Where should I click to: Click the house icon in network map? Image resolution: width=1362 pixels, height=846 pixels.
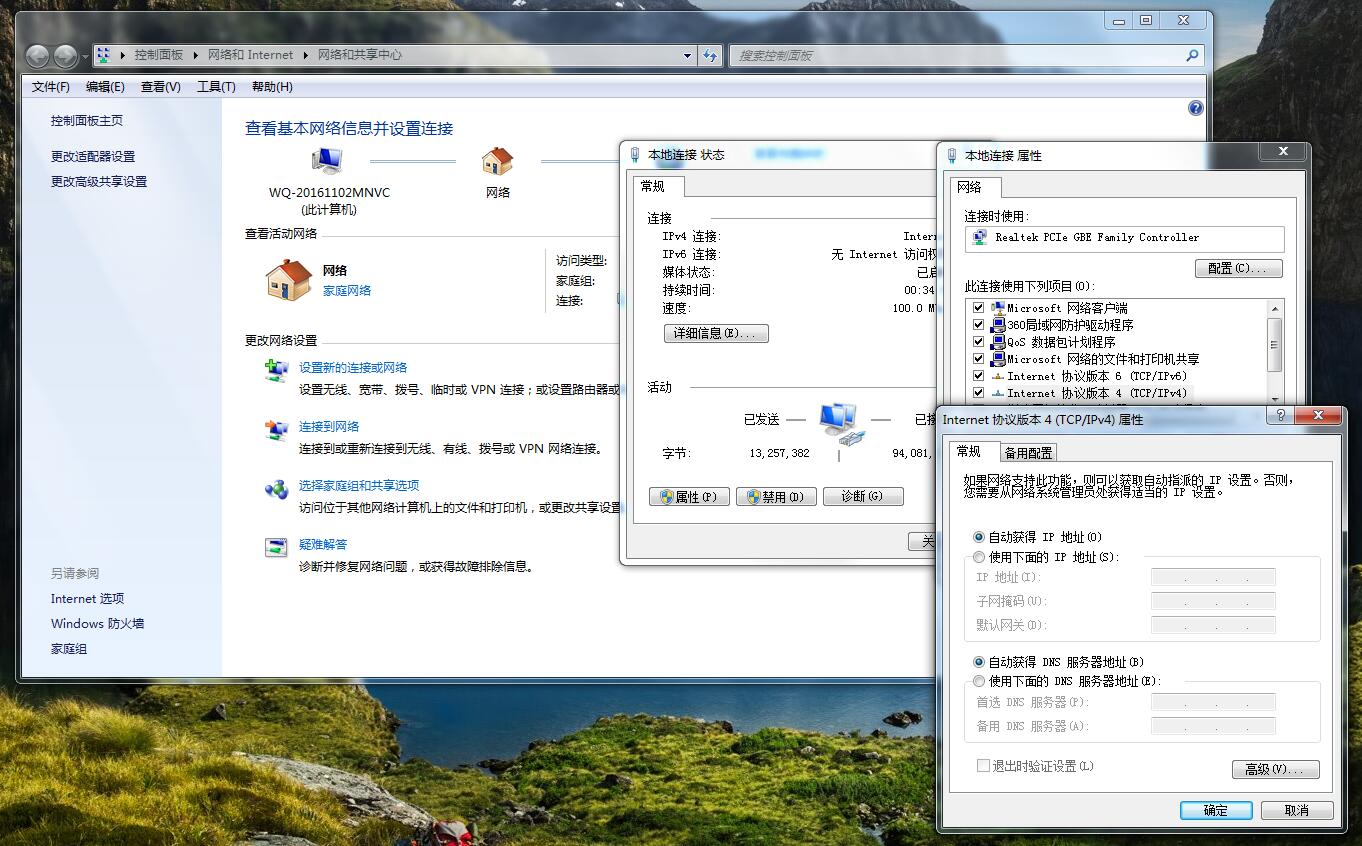point(497,161)
